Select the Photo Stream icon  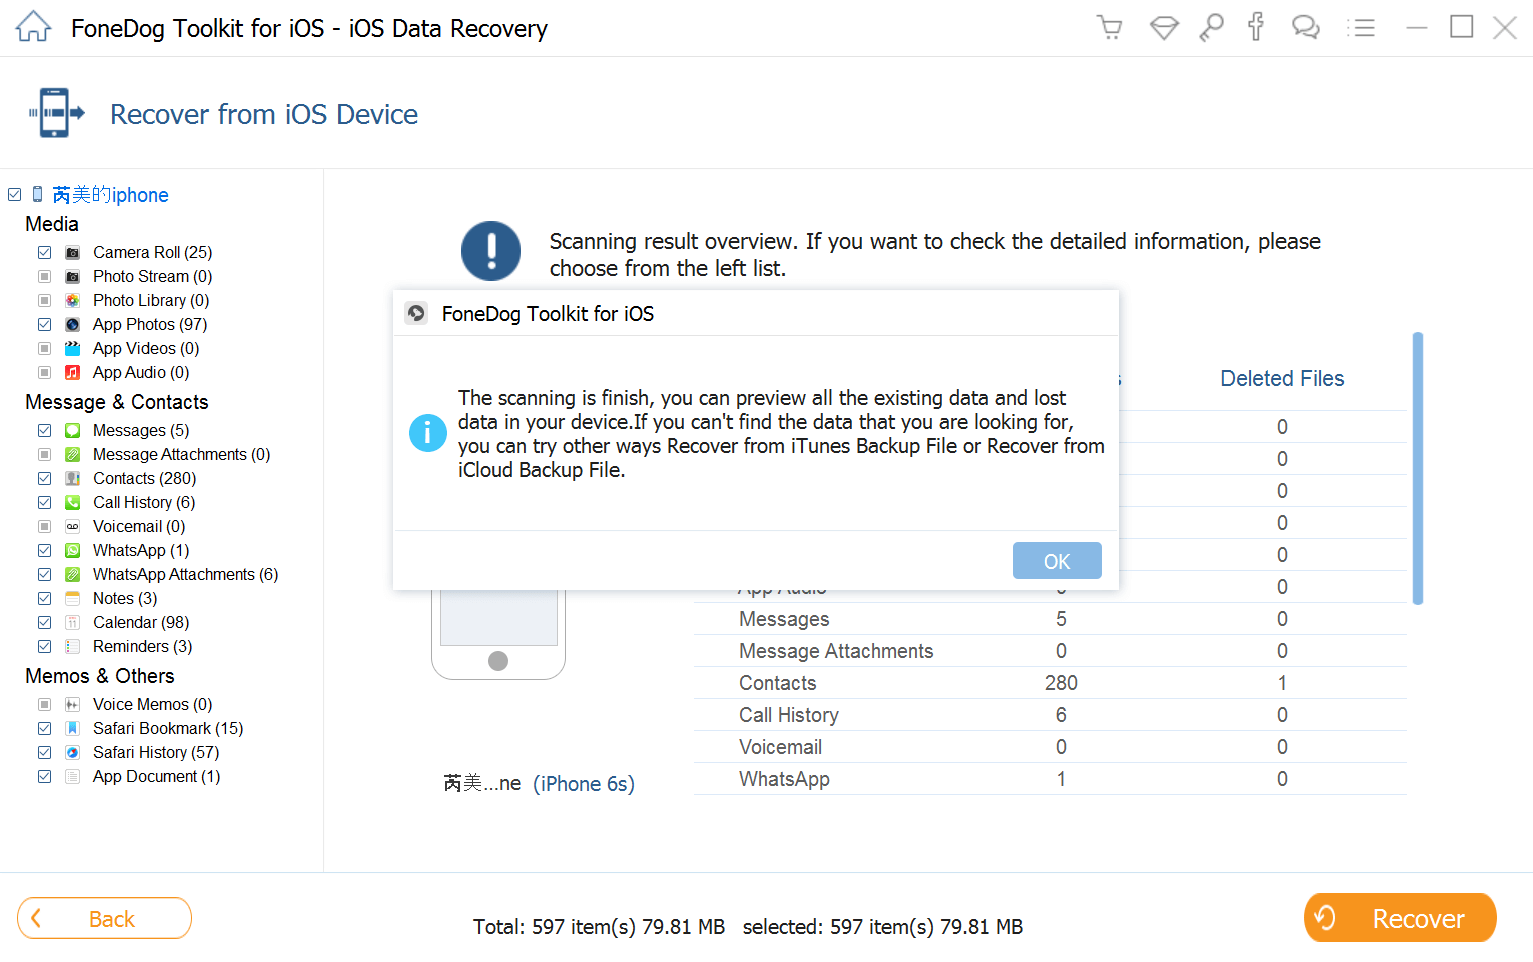pyautogui.click(x=73, y=277)
